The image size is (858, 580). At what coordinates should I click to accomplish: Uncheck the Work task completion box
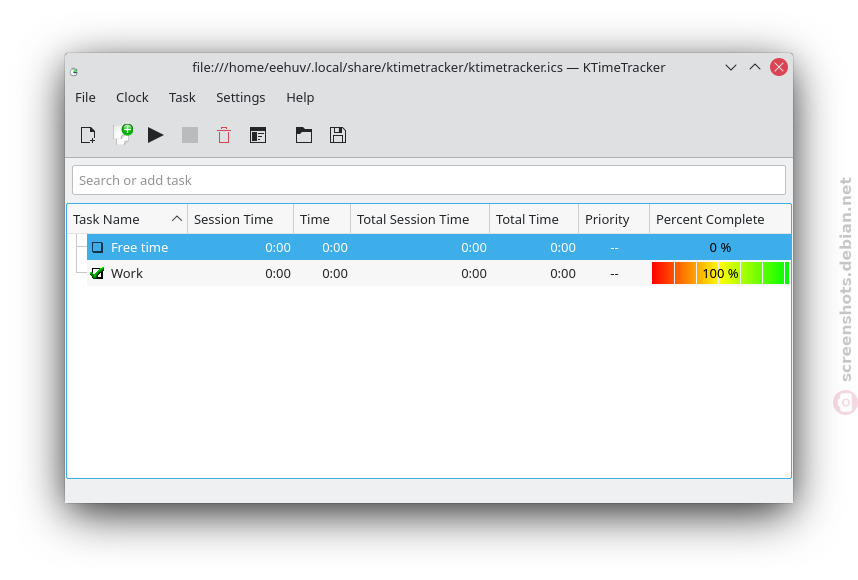[x=97, y=273]
